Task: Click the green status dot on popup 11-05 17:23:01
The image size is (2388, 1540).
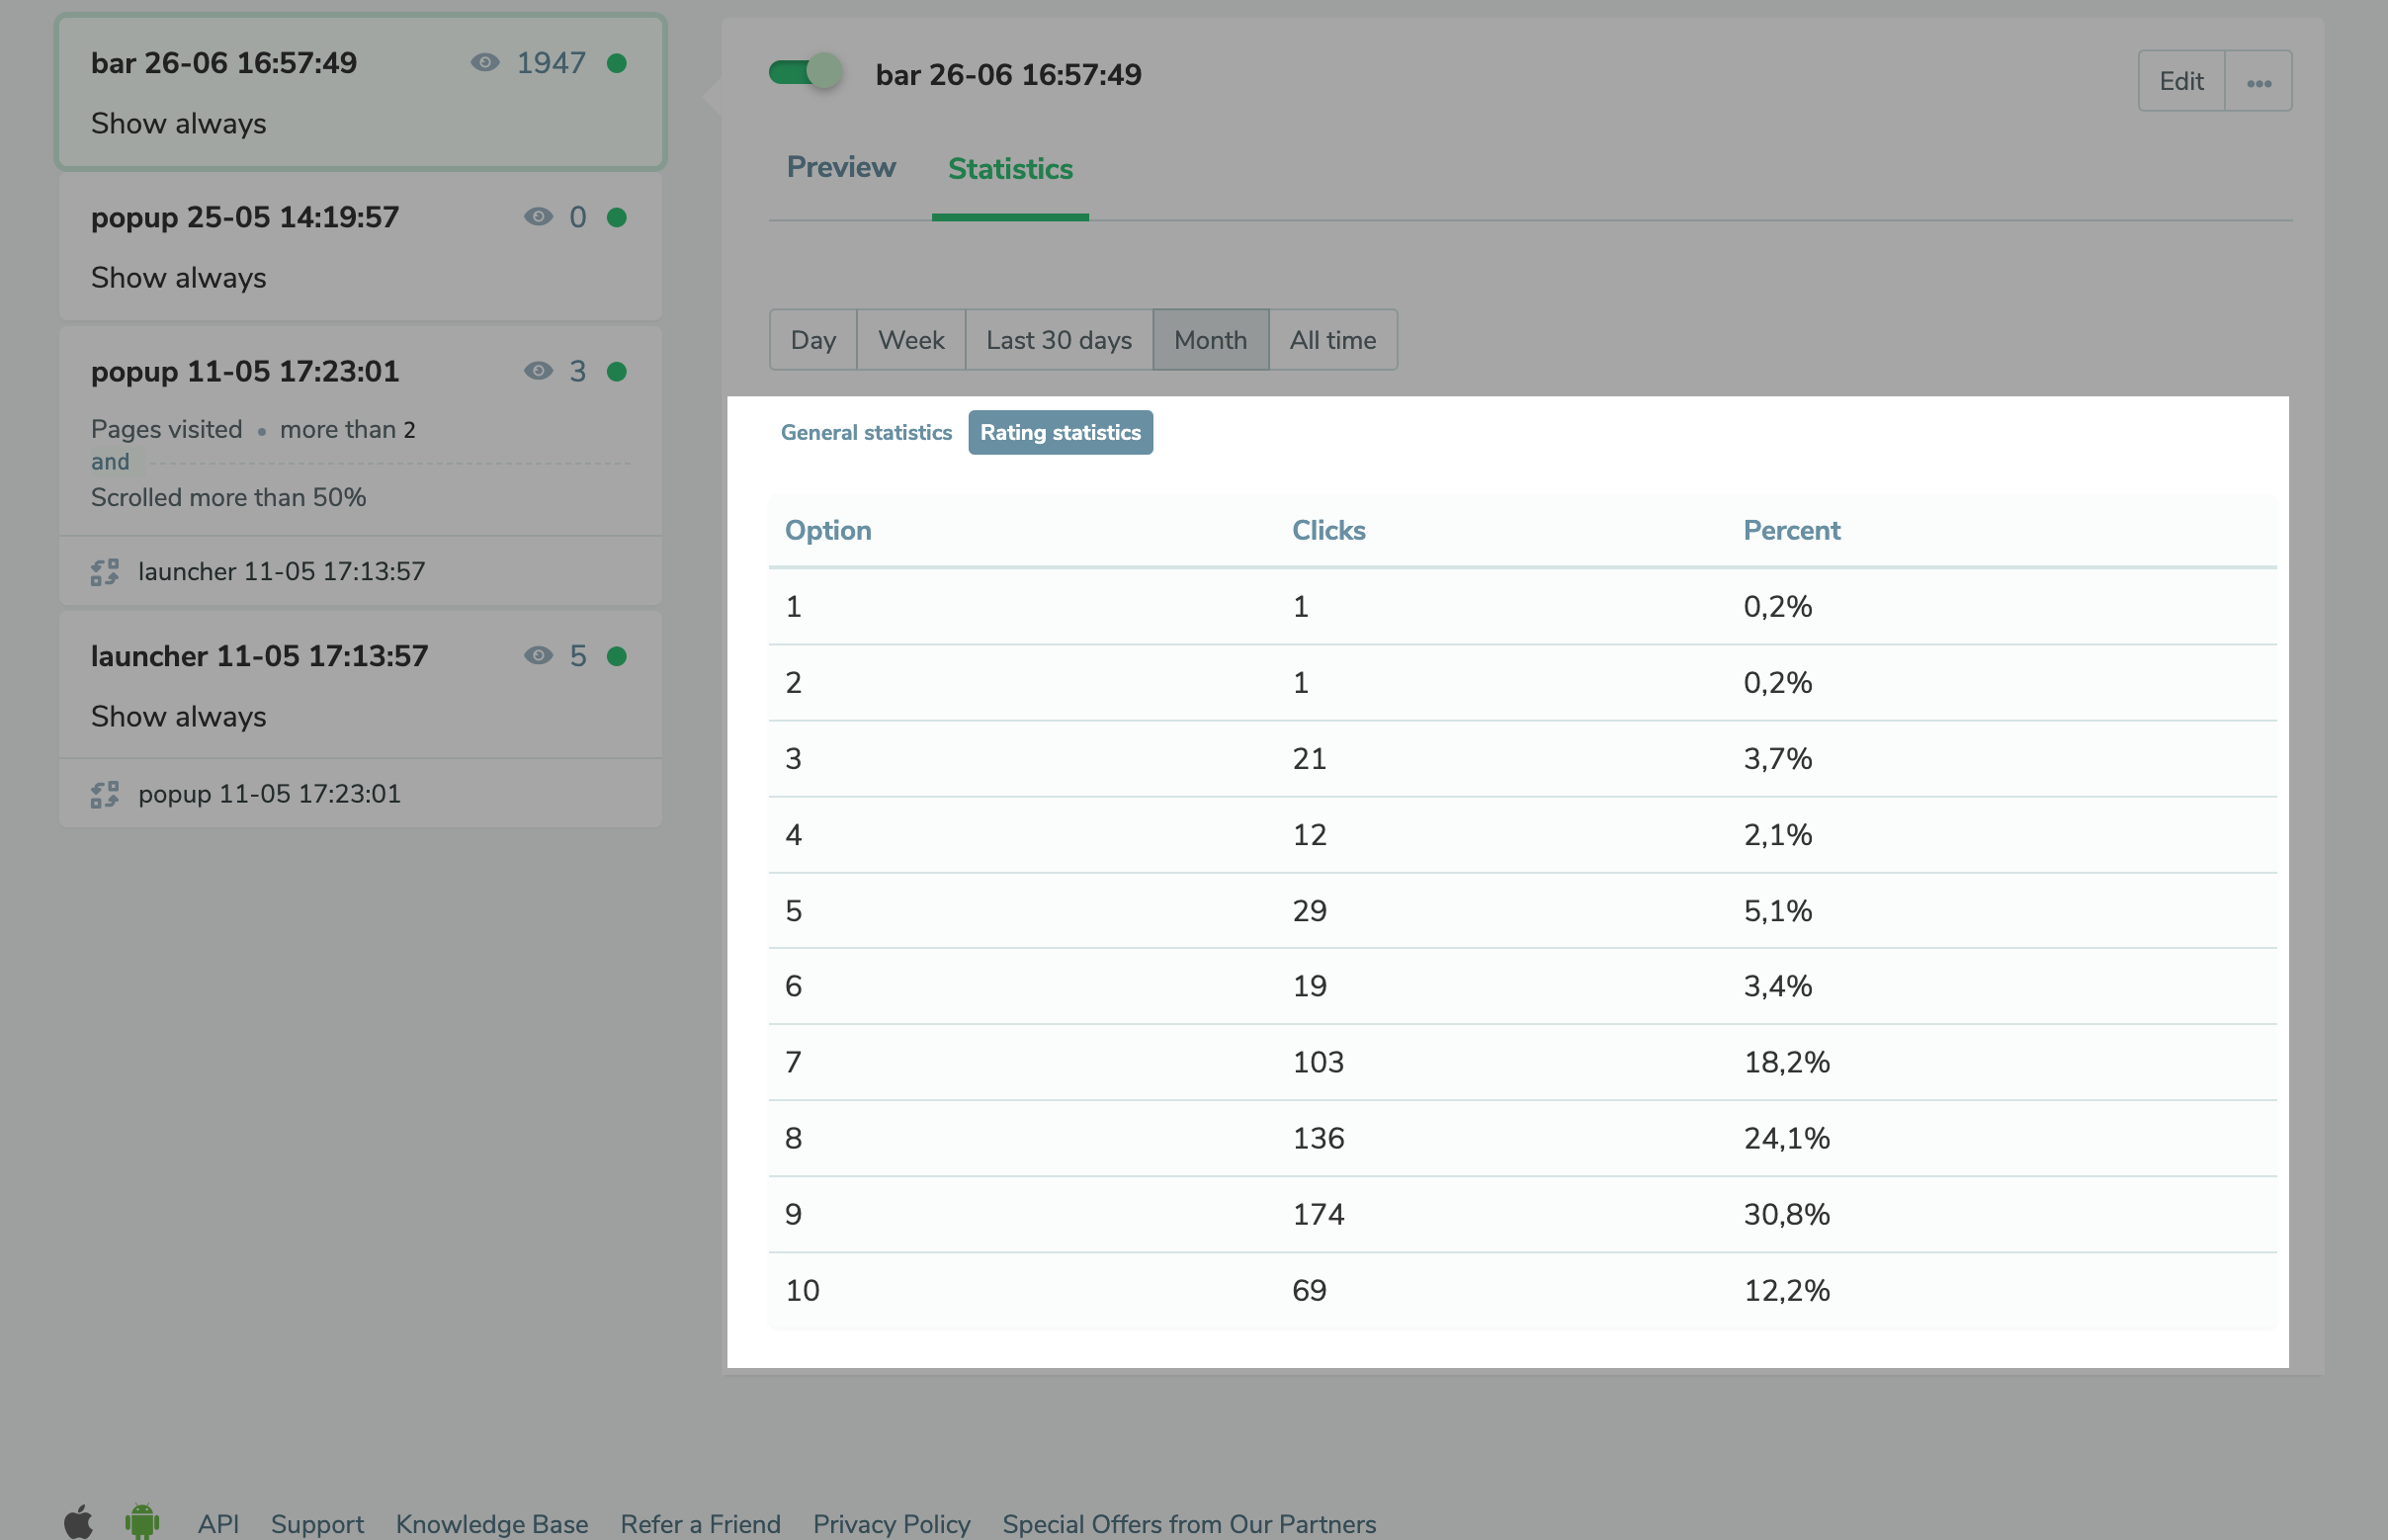Action: (x=617, y=371)
